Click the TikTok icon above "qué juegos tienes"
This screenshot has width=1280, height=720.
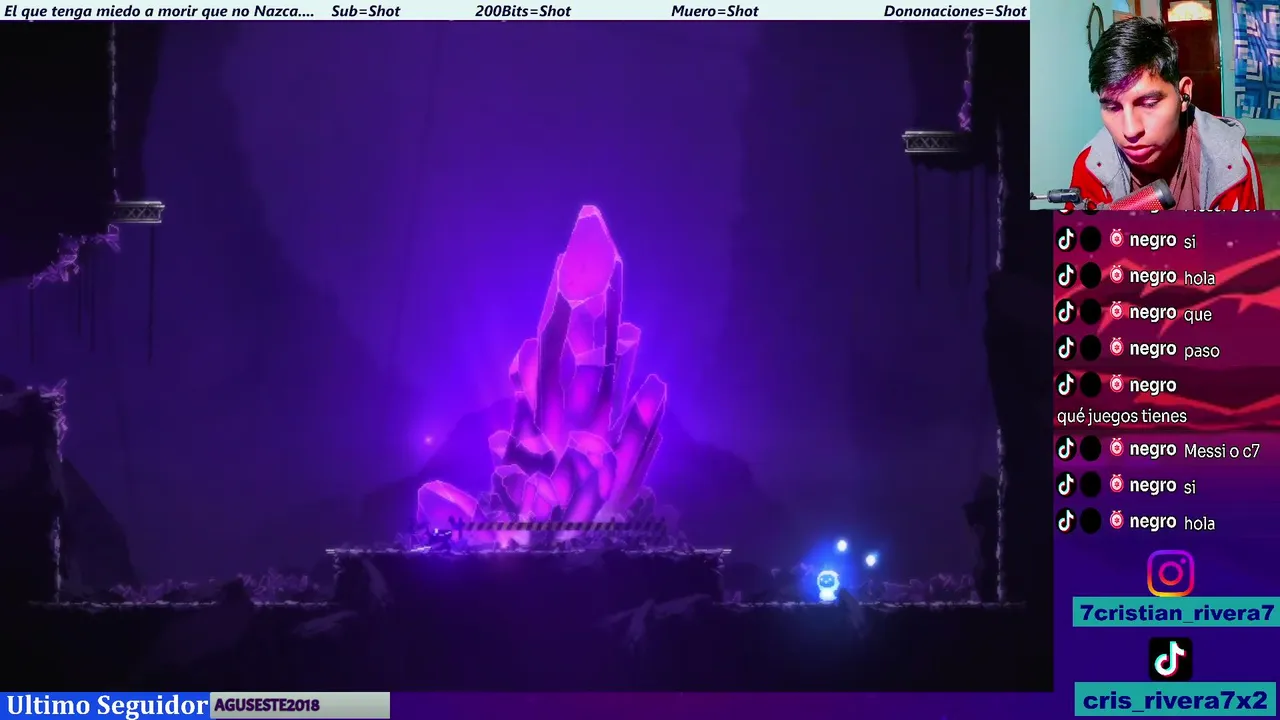[1066, 384]
